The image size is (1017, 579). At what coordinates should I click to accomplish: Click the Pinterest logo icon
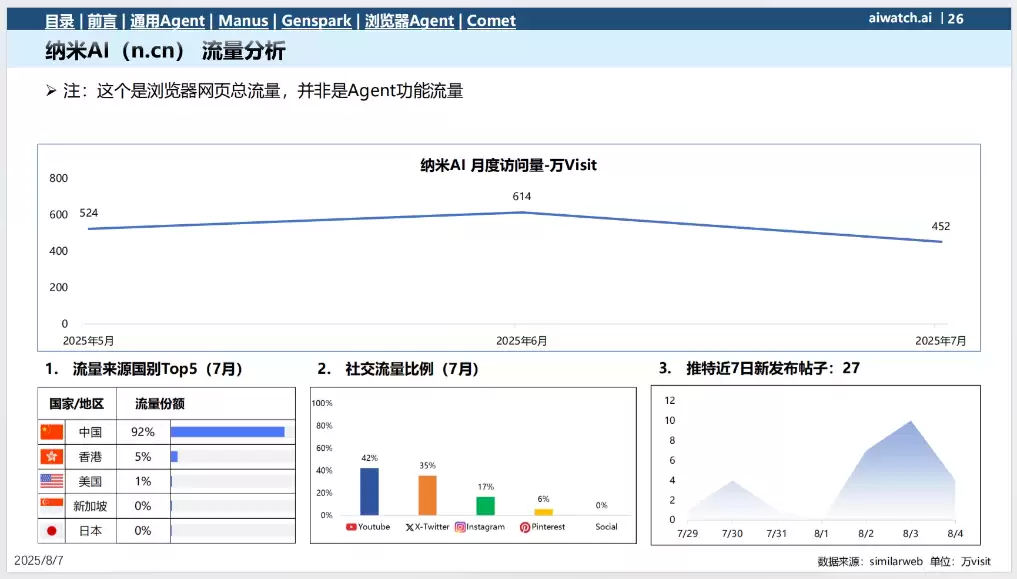click(x=525, y=527)
